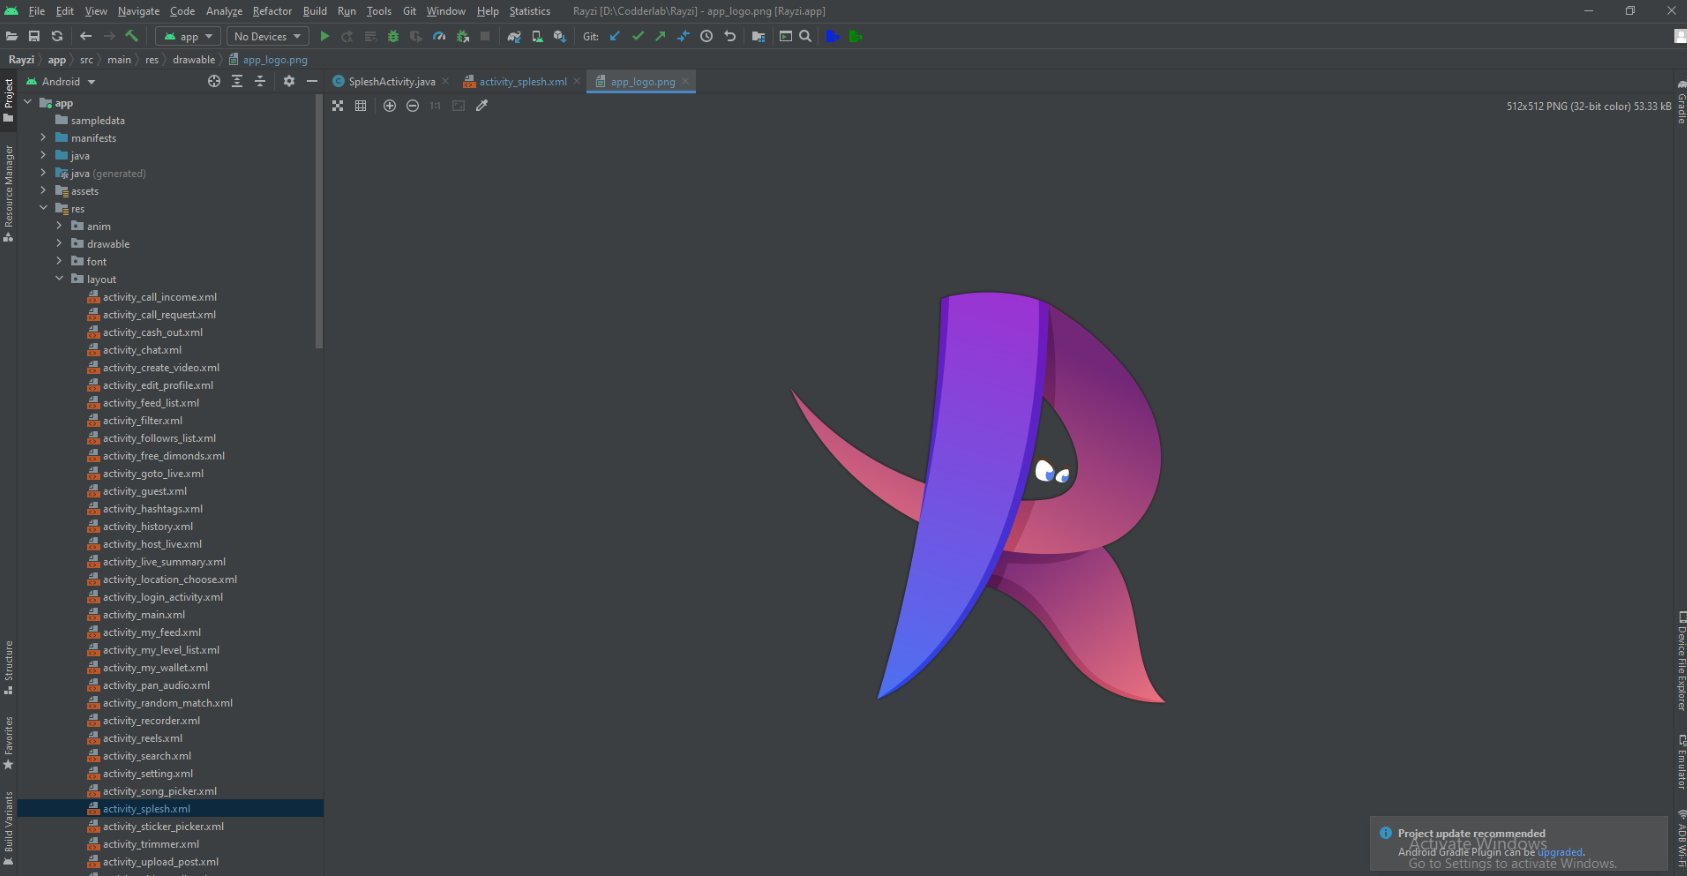
Task: Zoom in on the image preview
Action: point(389,106)
